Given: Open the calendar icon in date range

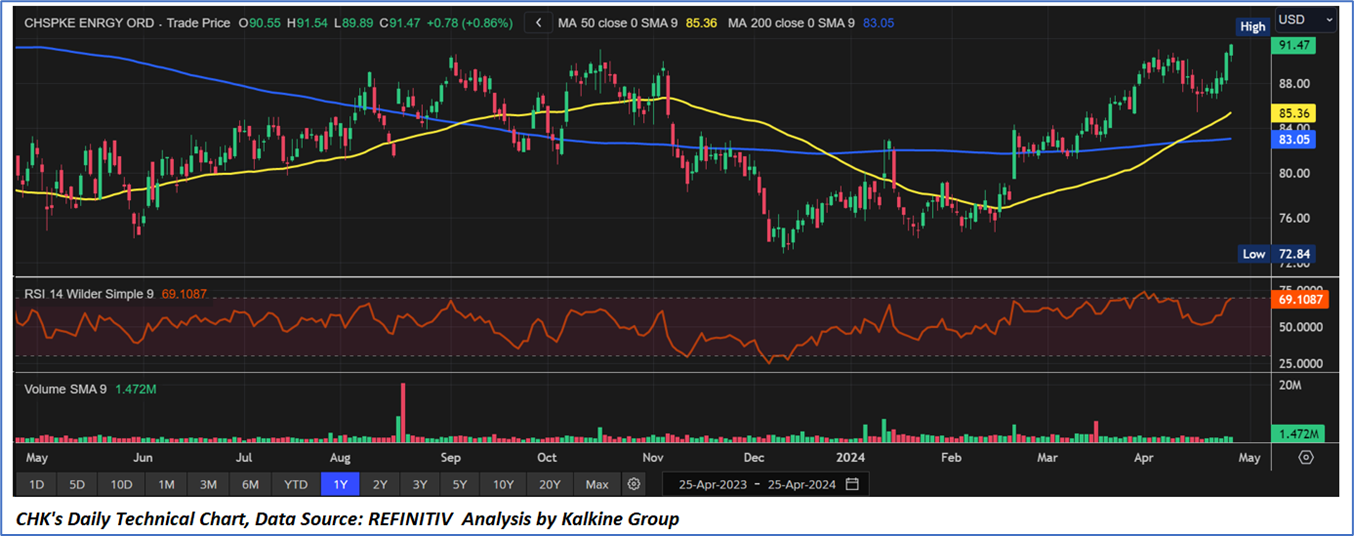Looking at the screenshot, I should pos(852,484).
